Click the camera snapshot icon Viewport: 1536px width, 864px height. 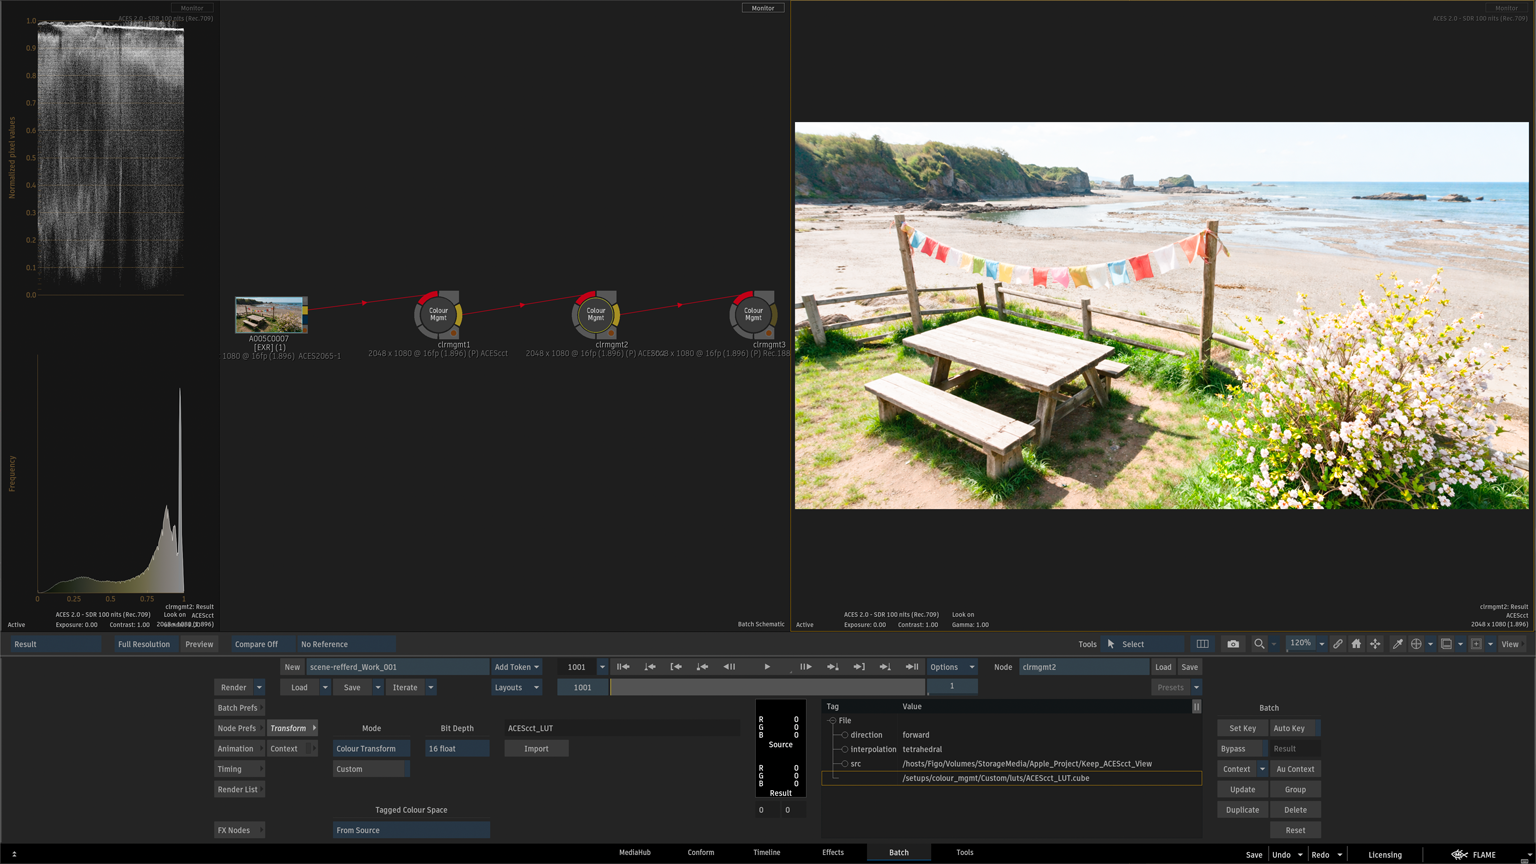(x=1233, y=644)
